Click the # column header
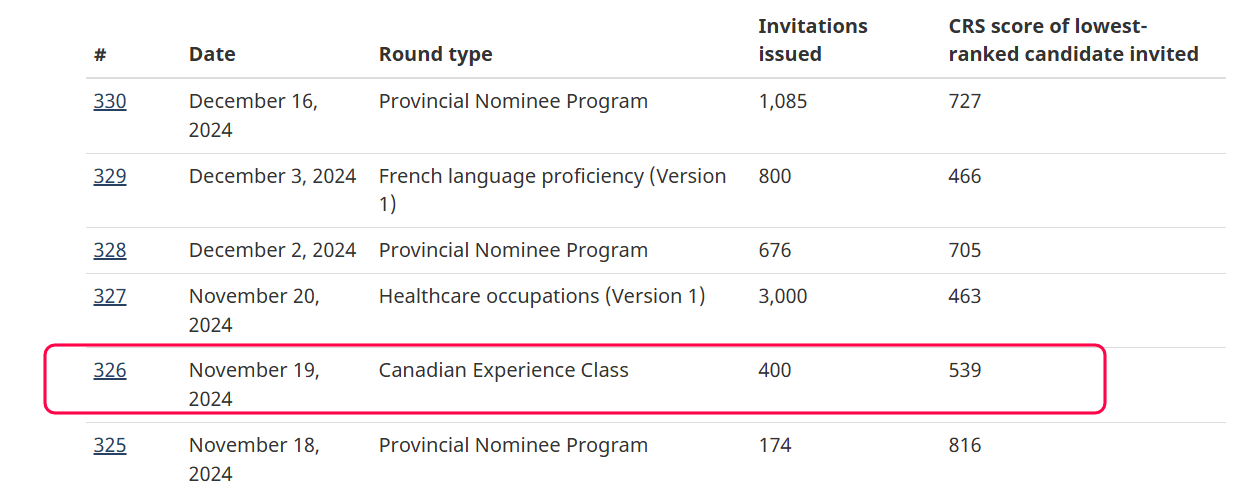This screenshot has height=493, width=1252. pyautogui.click(x=100, y=54)
